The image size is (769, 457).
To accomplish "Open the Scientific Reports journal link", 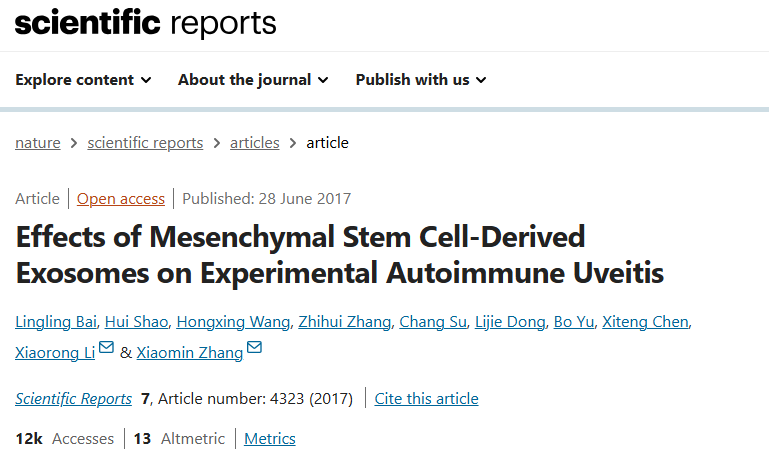I will [x=73, y=399].
